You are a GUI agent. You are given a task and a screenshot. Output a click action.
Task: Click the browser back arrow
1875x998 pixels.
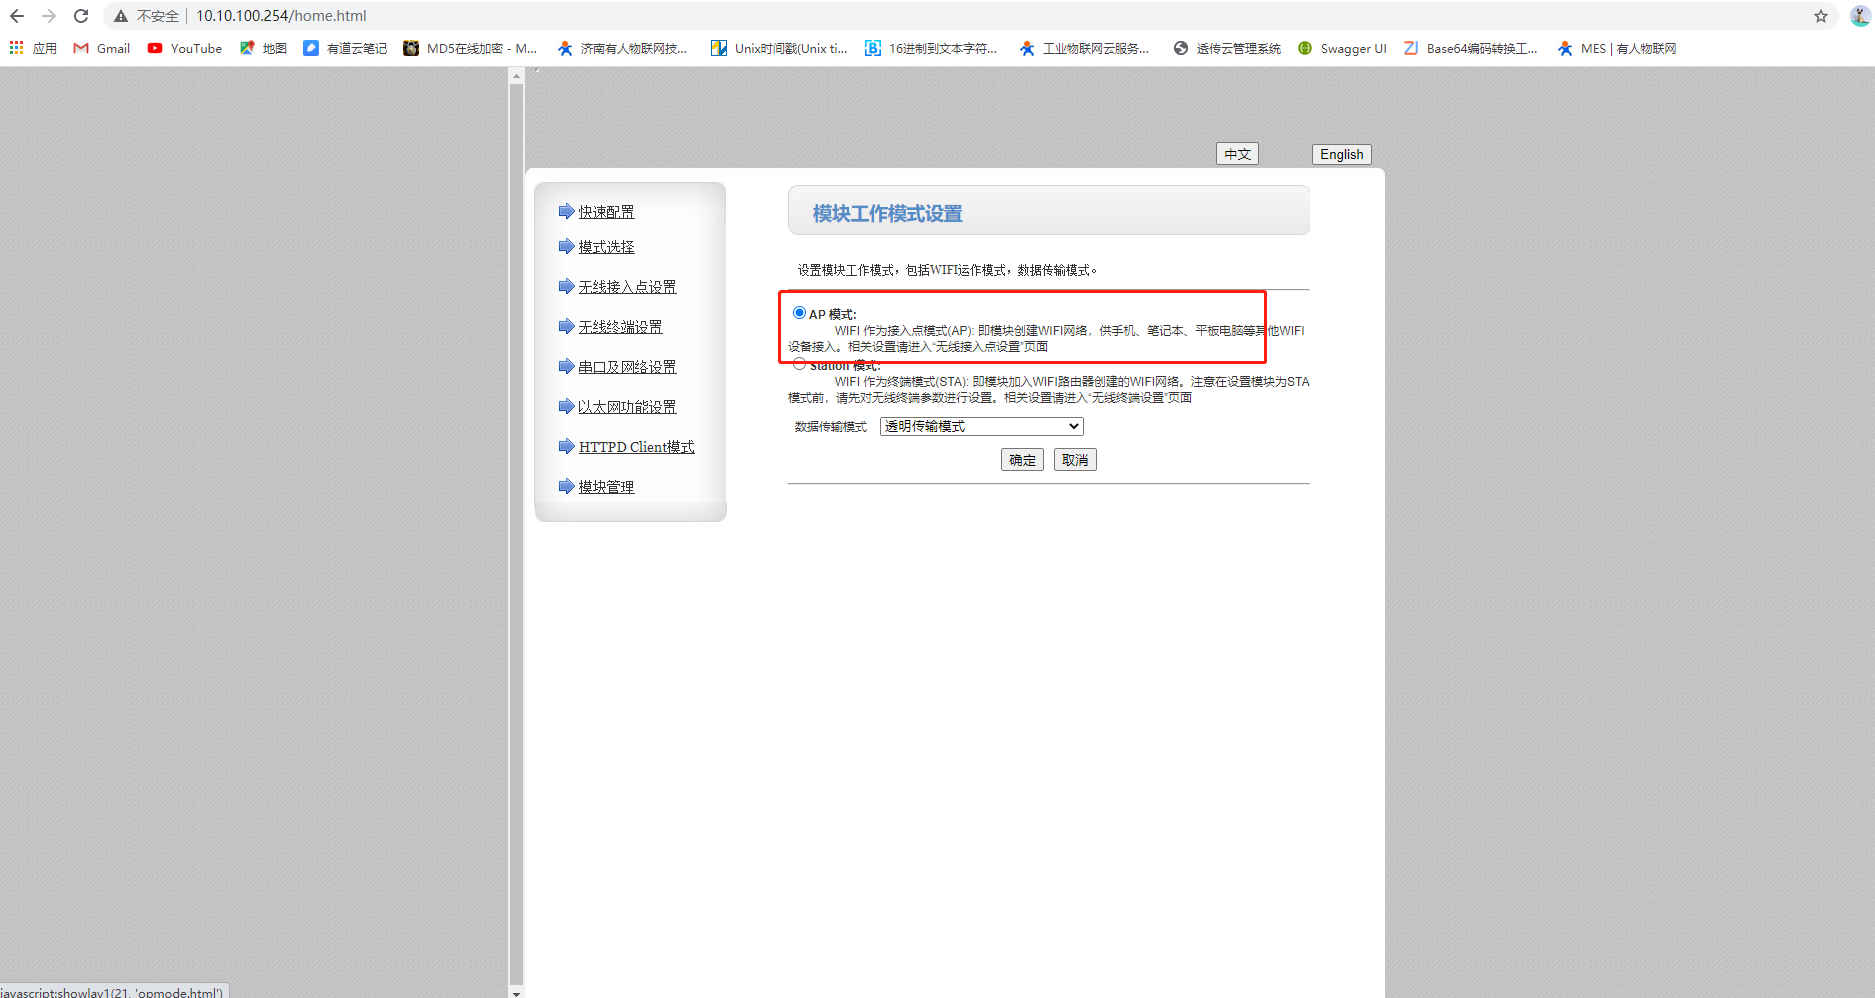(17, 16)
